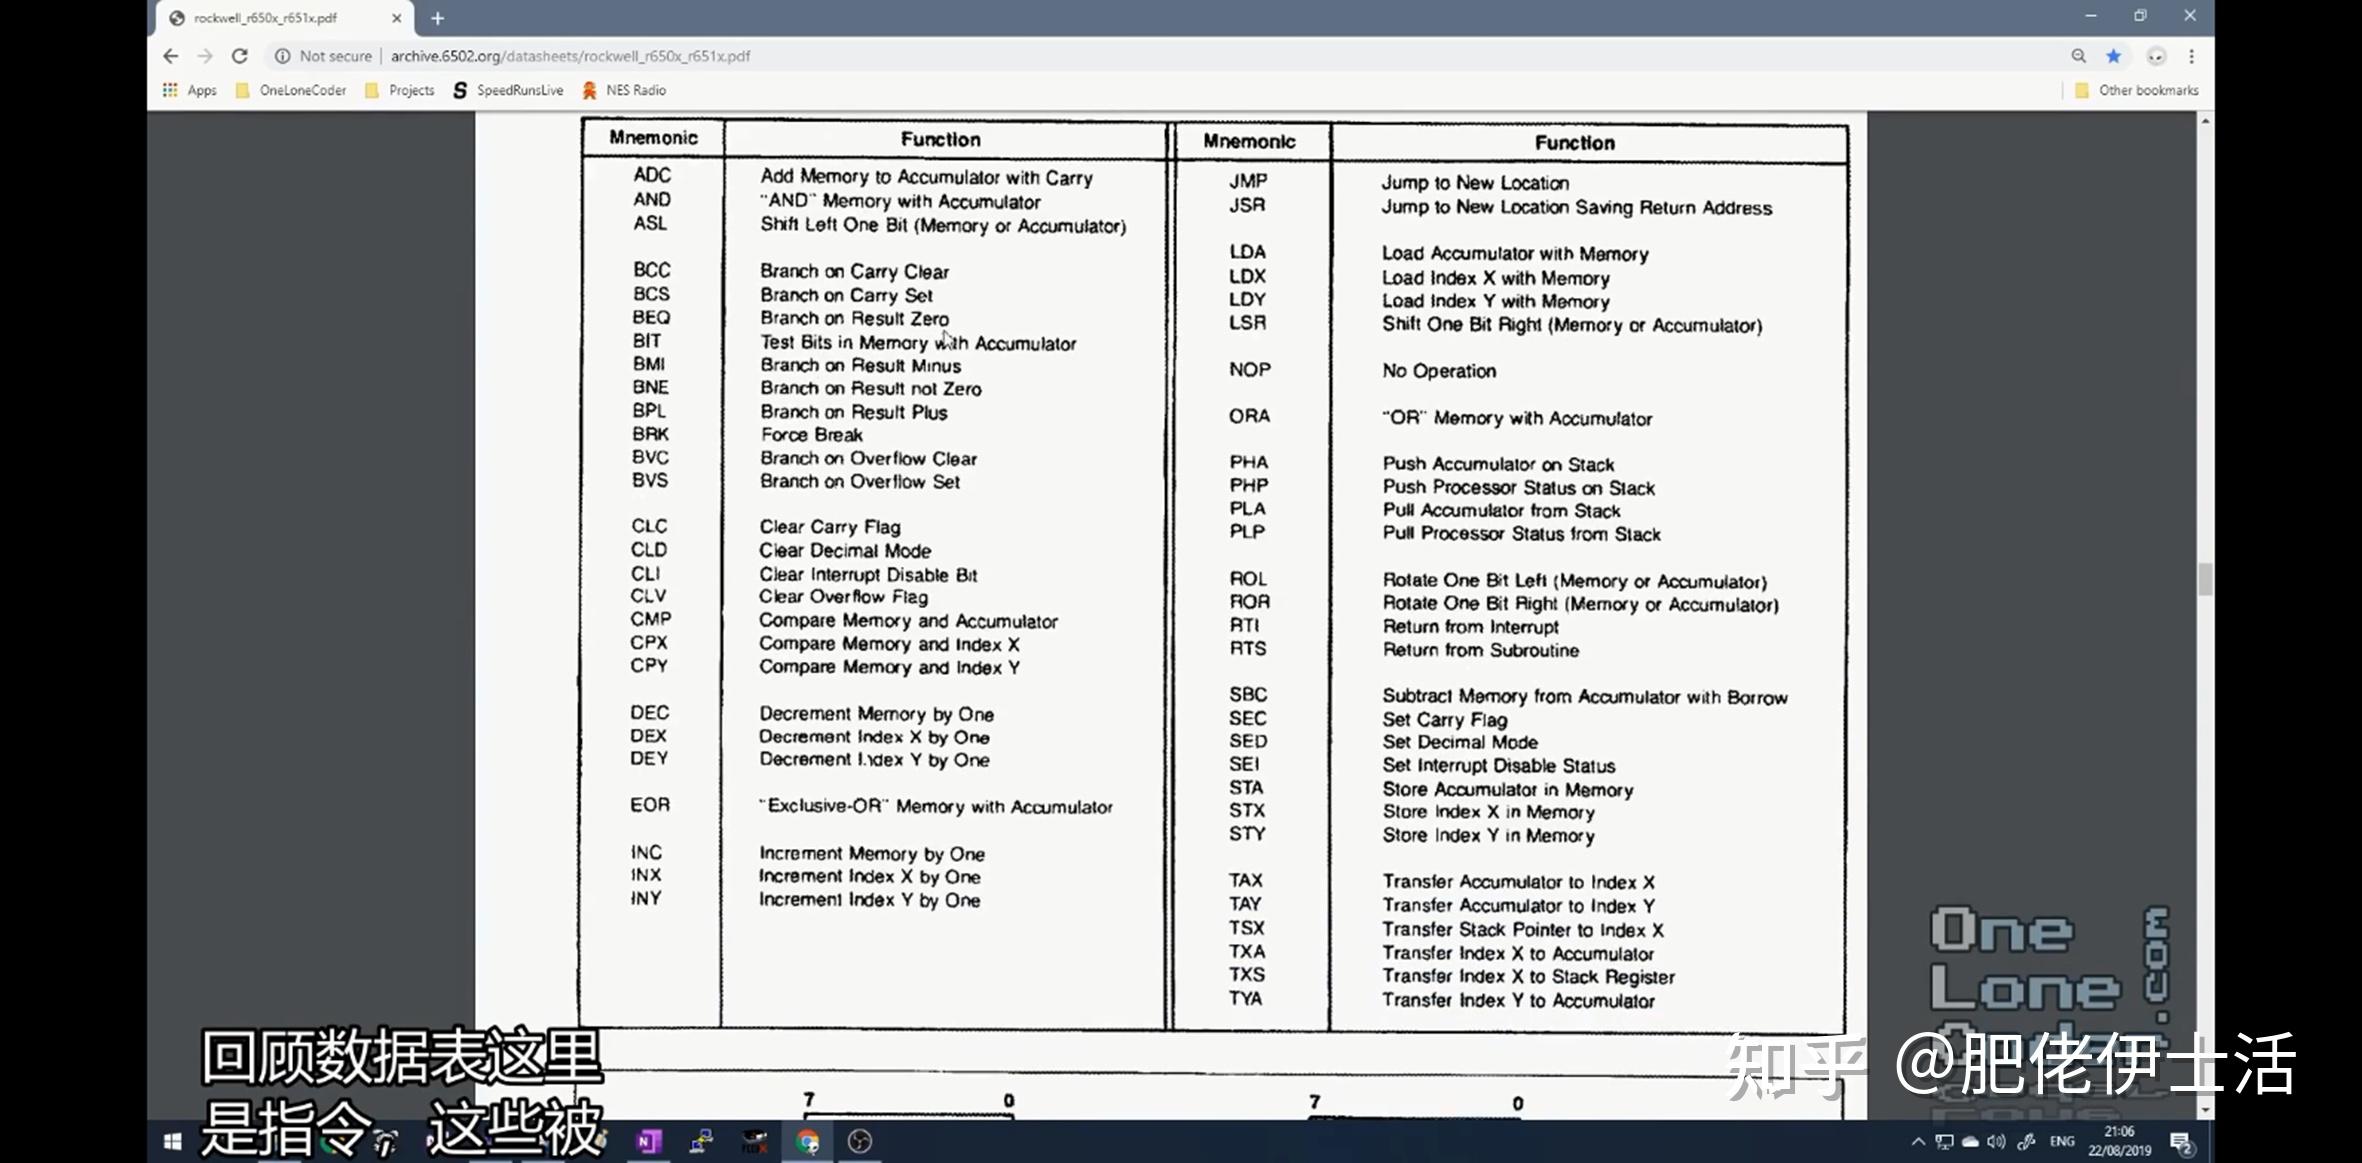
Task: Open a new browser tab
Action: click(x=437, y=18)
